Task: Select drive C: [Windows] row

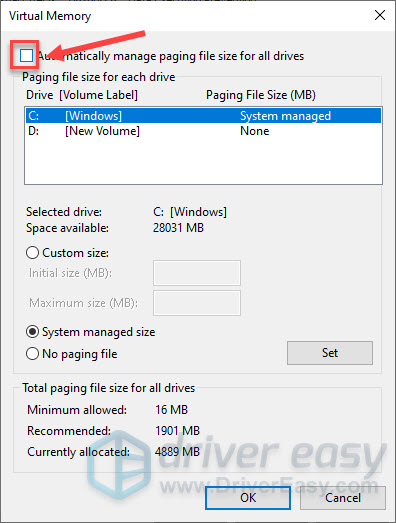Action: point(203,116)
